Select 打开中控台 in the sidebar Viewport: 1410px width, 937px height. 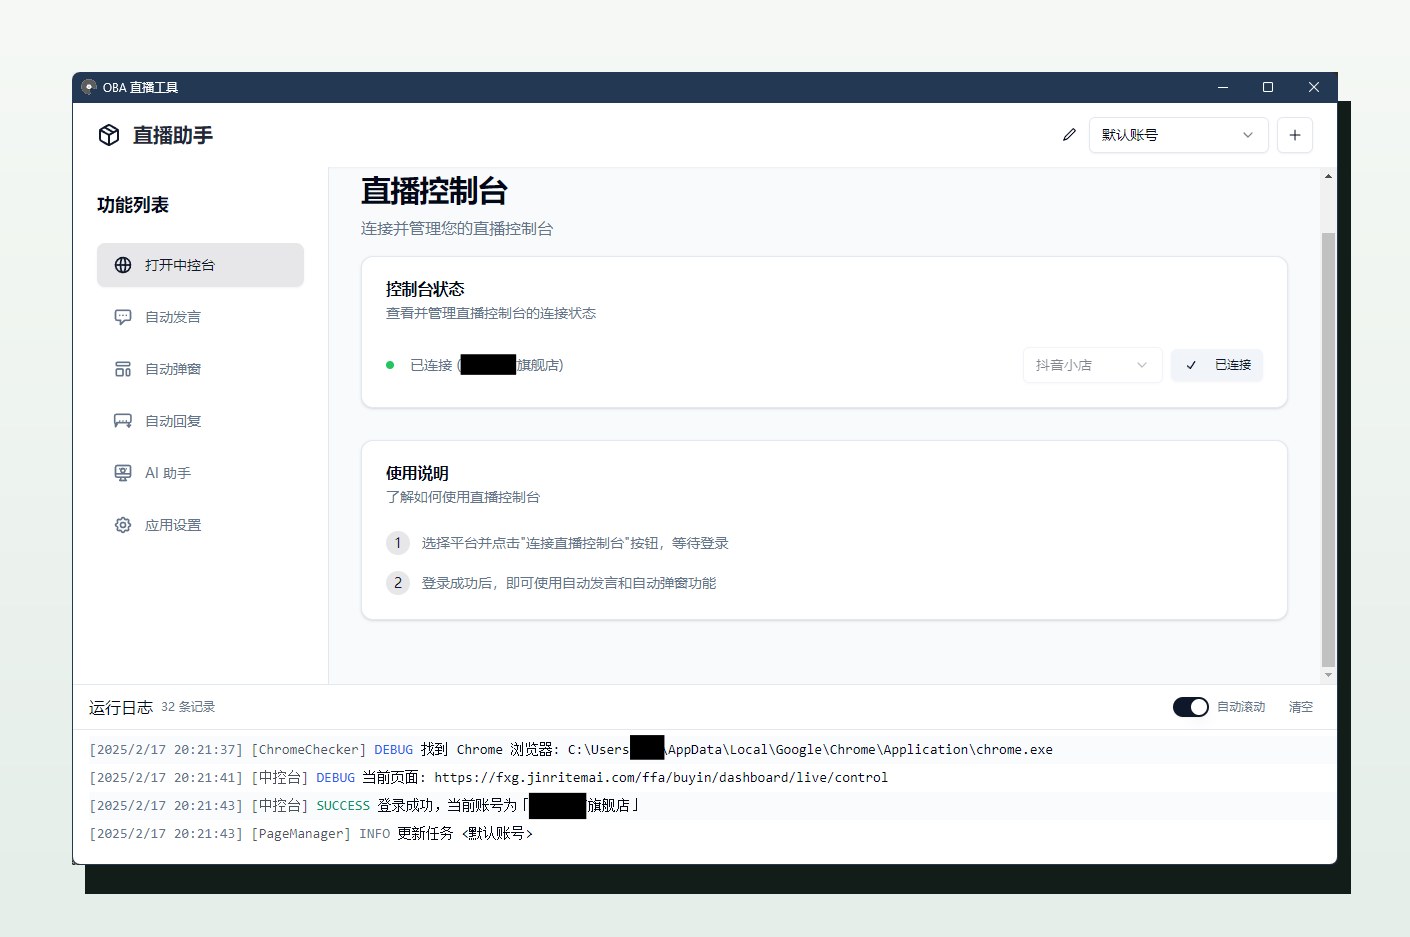coord(200,265)
